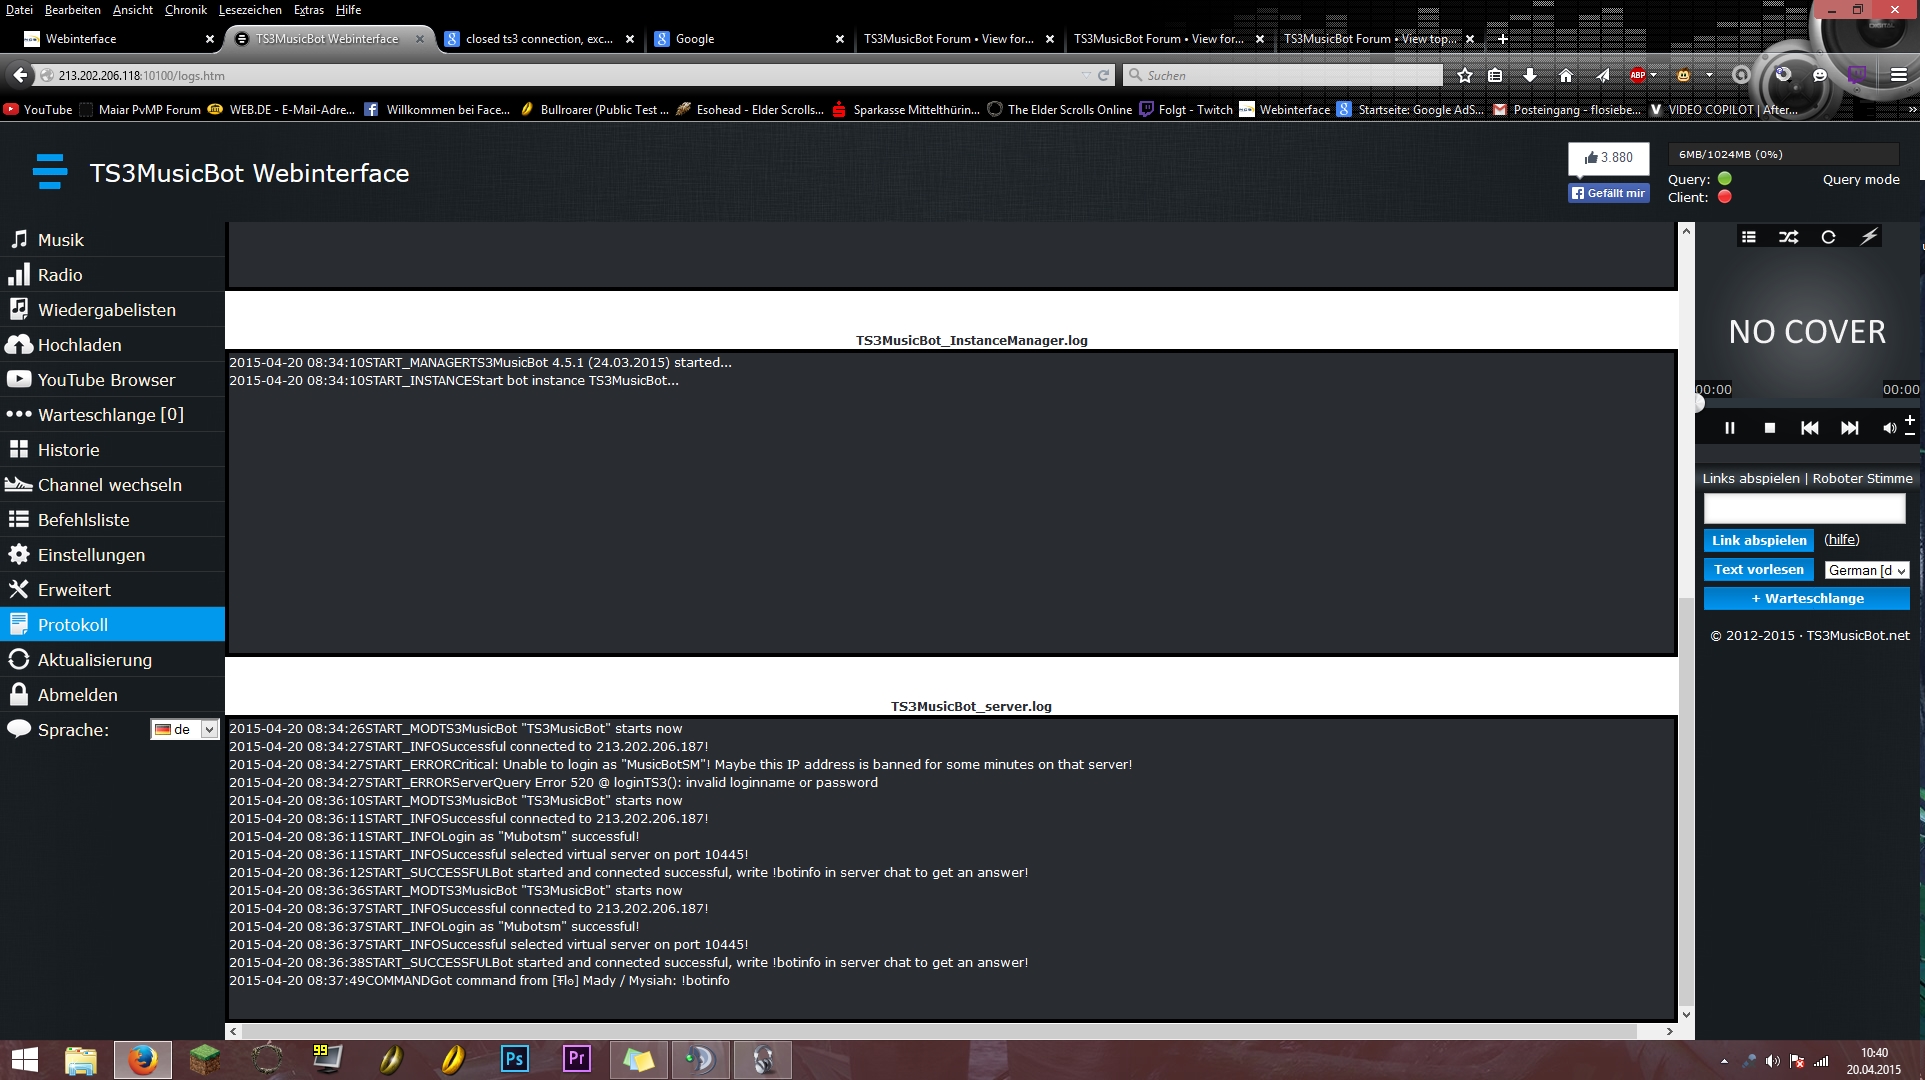Click the + Warteschlange button
Viewport: 1925px width, 1080px height.
pyautogui.click(x=1806, y=599)
